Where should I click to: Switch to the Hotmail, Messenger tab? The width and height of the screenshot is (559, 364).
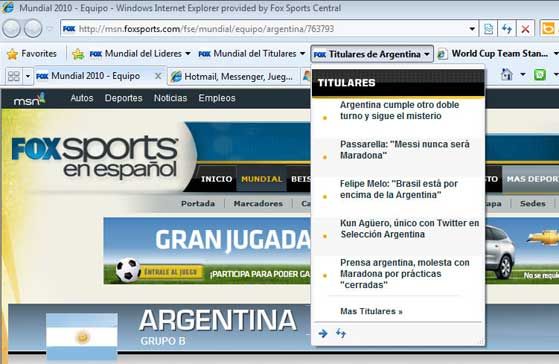click(x=234, y=76)
